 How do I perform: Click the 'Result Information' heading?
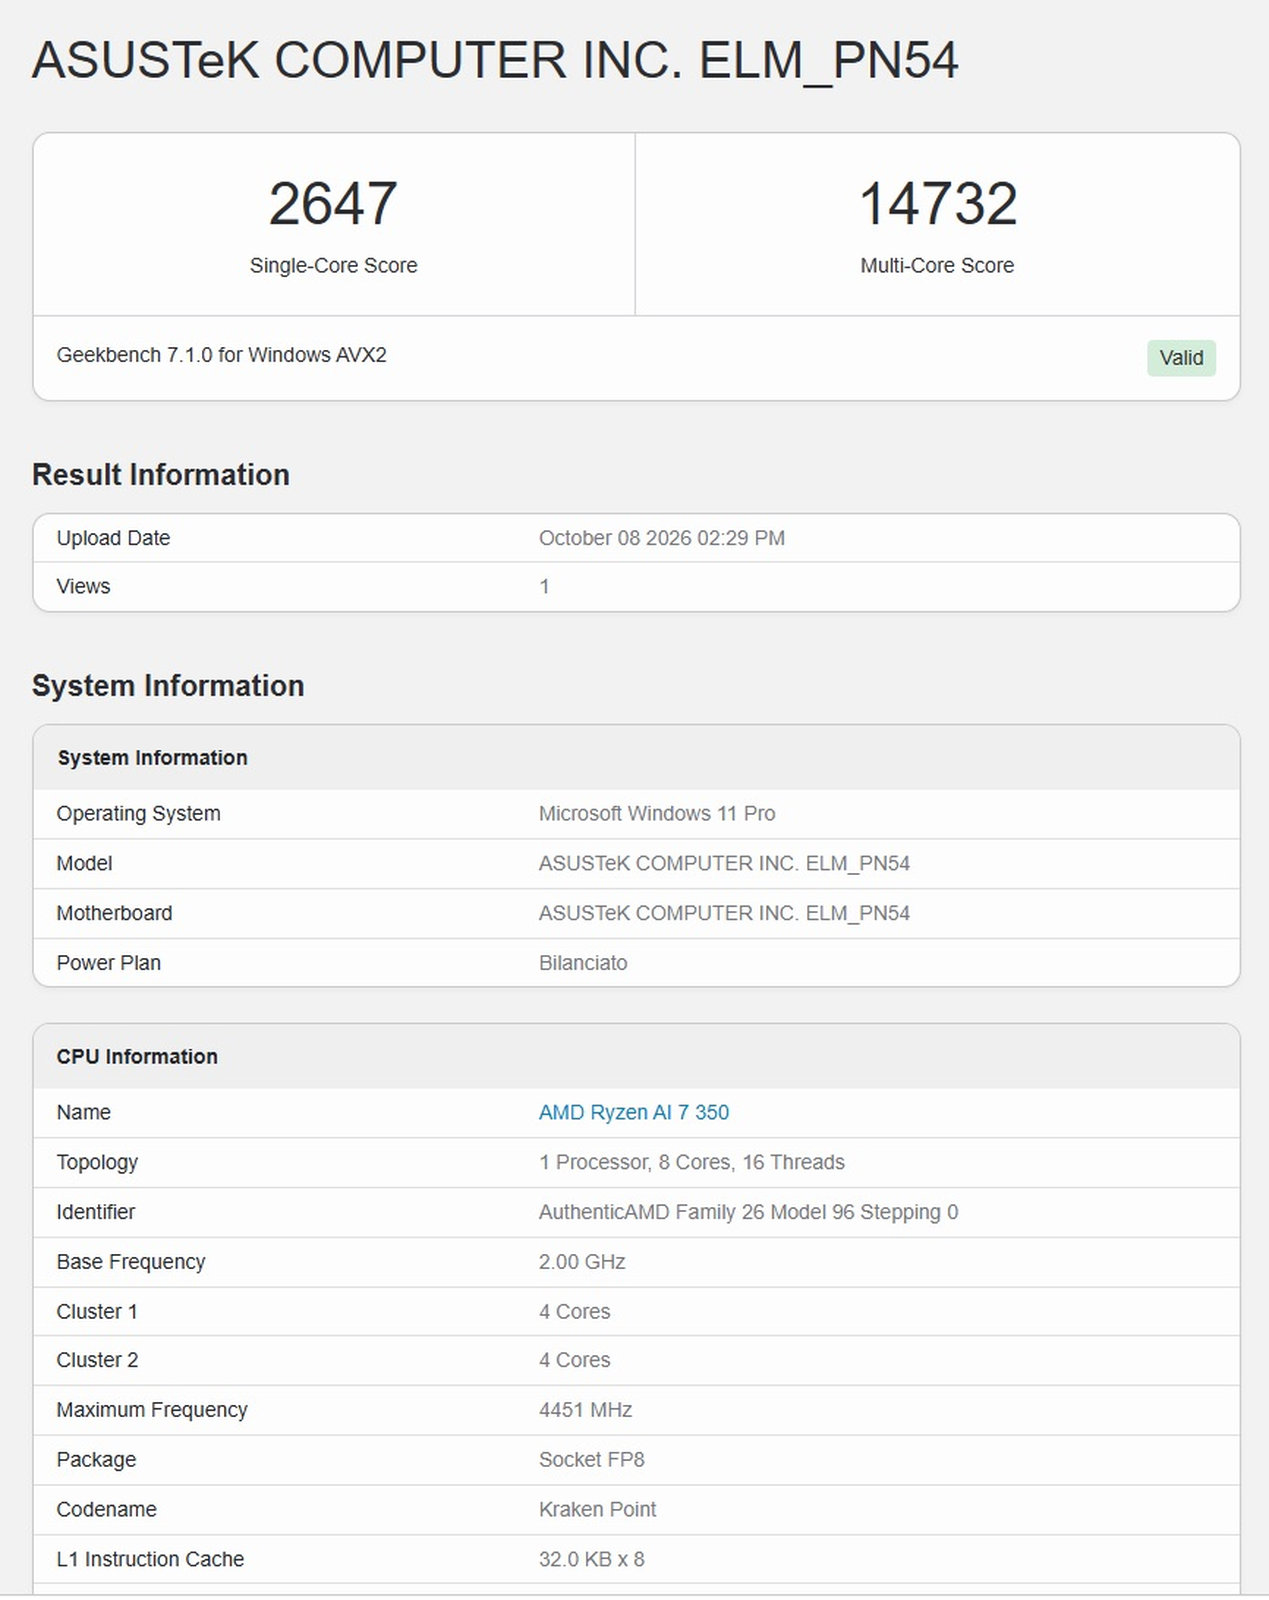click(161, 474)
